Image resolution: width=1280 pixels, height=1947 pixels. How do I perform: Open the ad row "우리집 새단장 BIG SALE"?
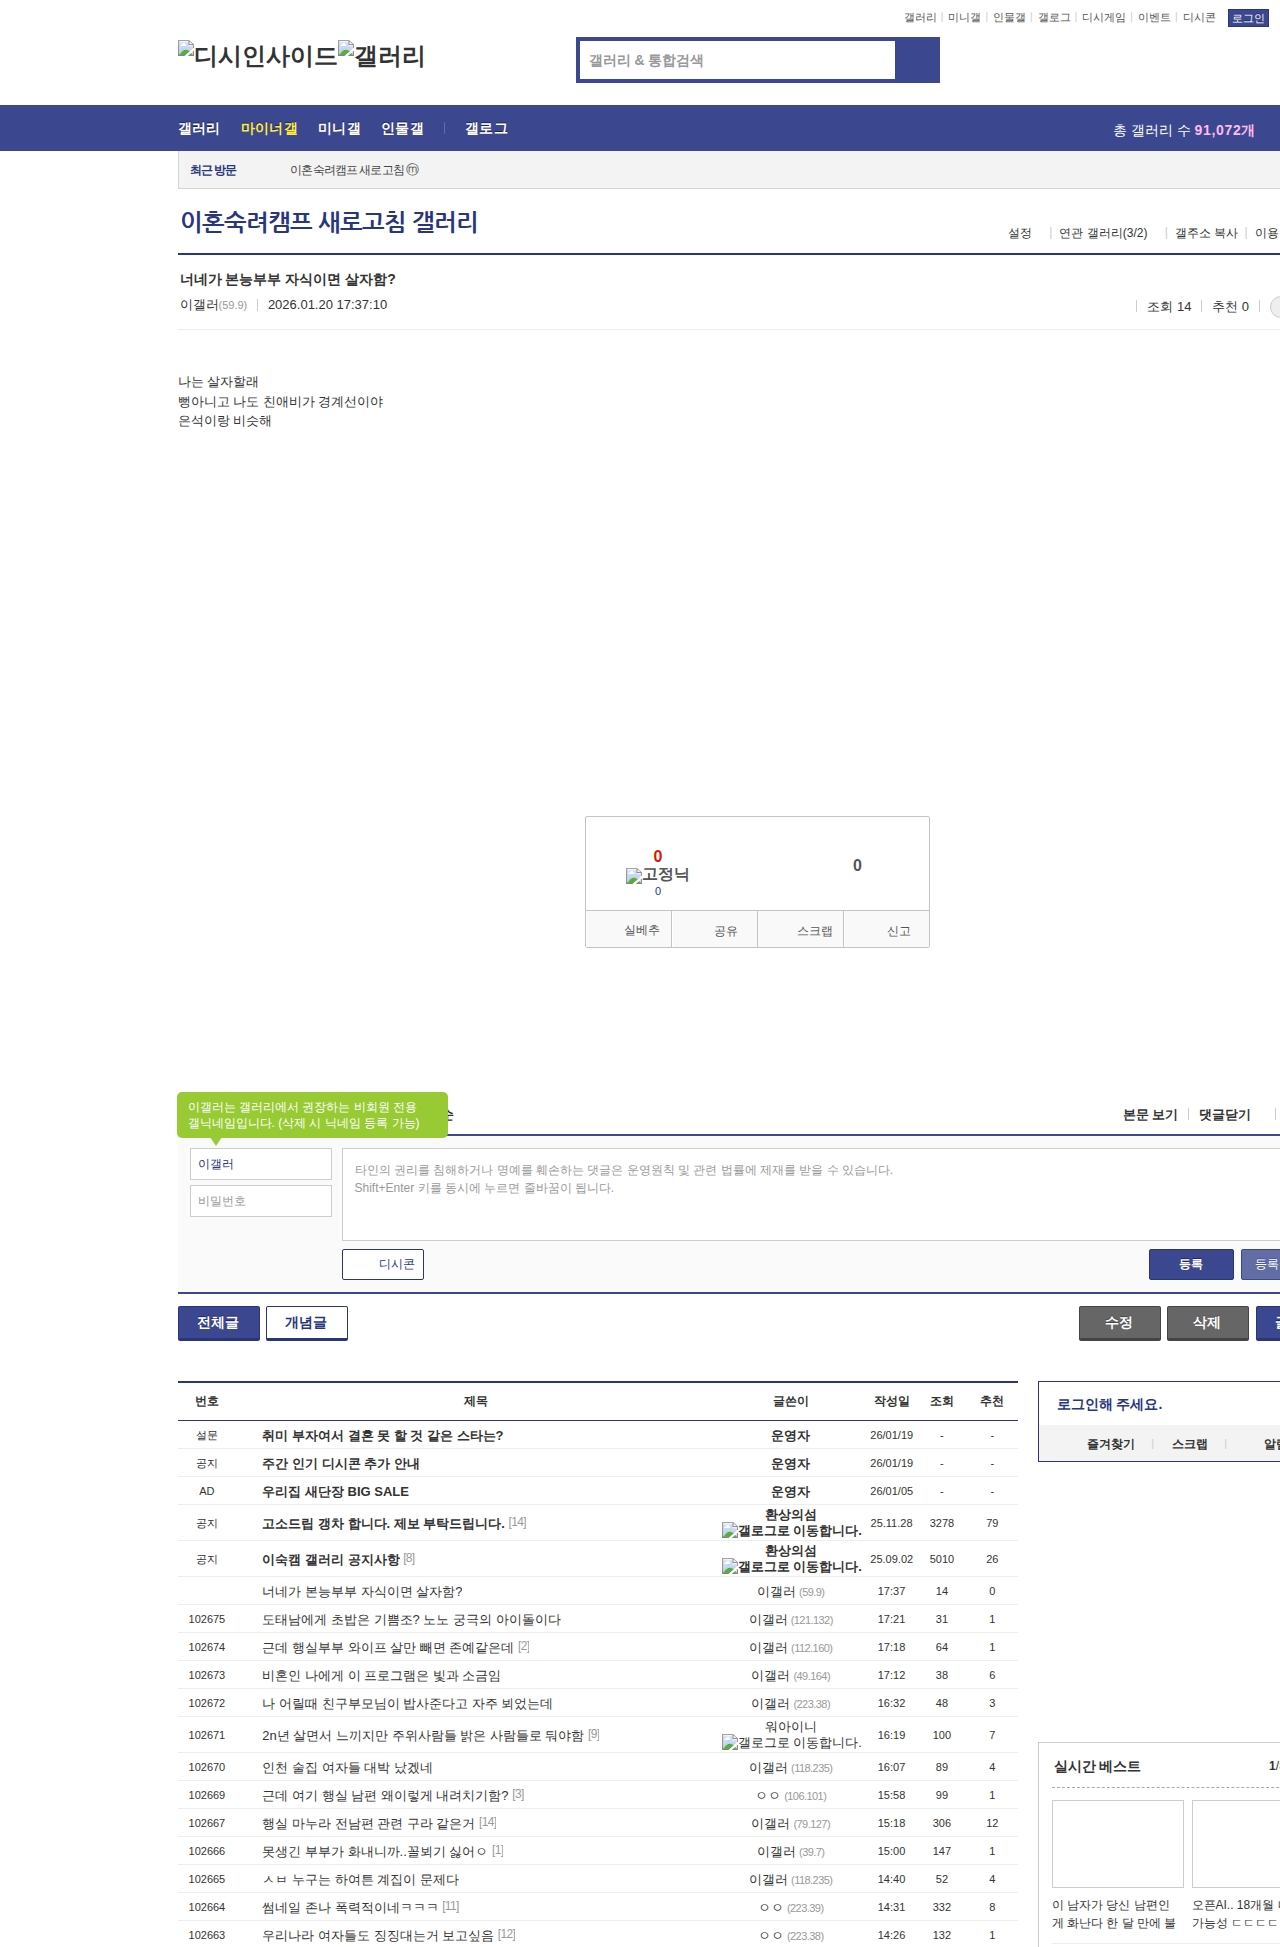pyautogui.click(x=335, y=1491)
